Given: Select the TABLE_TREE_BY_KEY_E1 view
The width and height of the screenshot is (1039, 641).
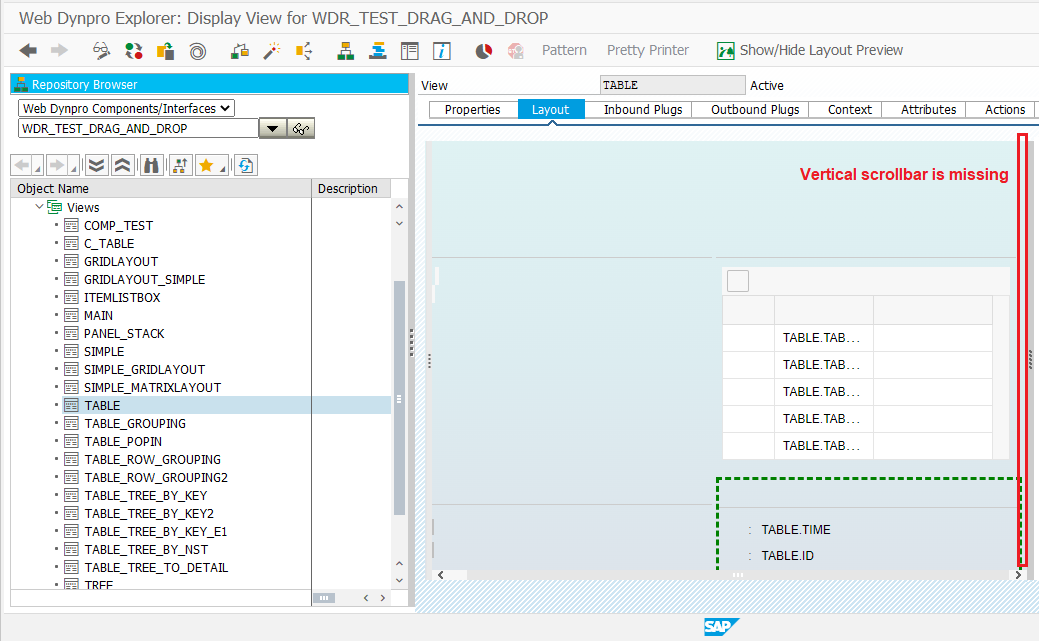Looking at the screenshot, I should click(x=156, y=532).
